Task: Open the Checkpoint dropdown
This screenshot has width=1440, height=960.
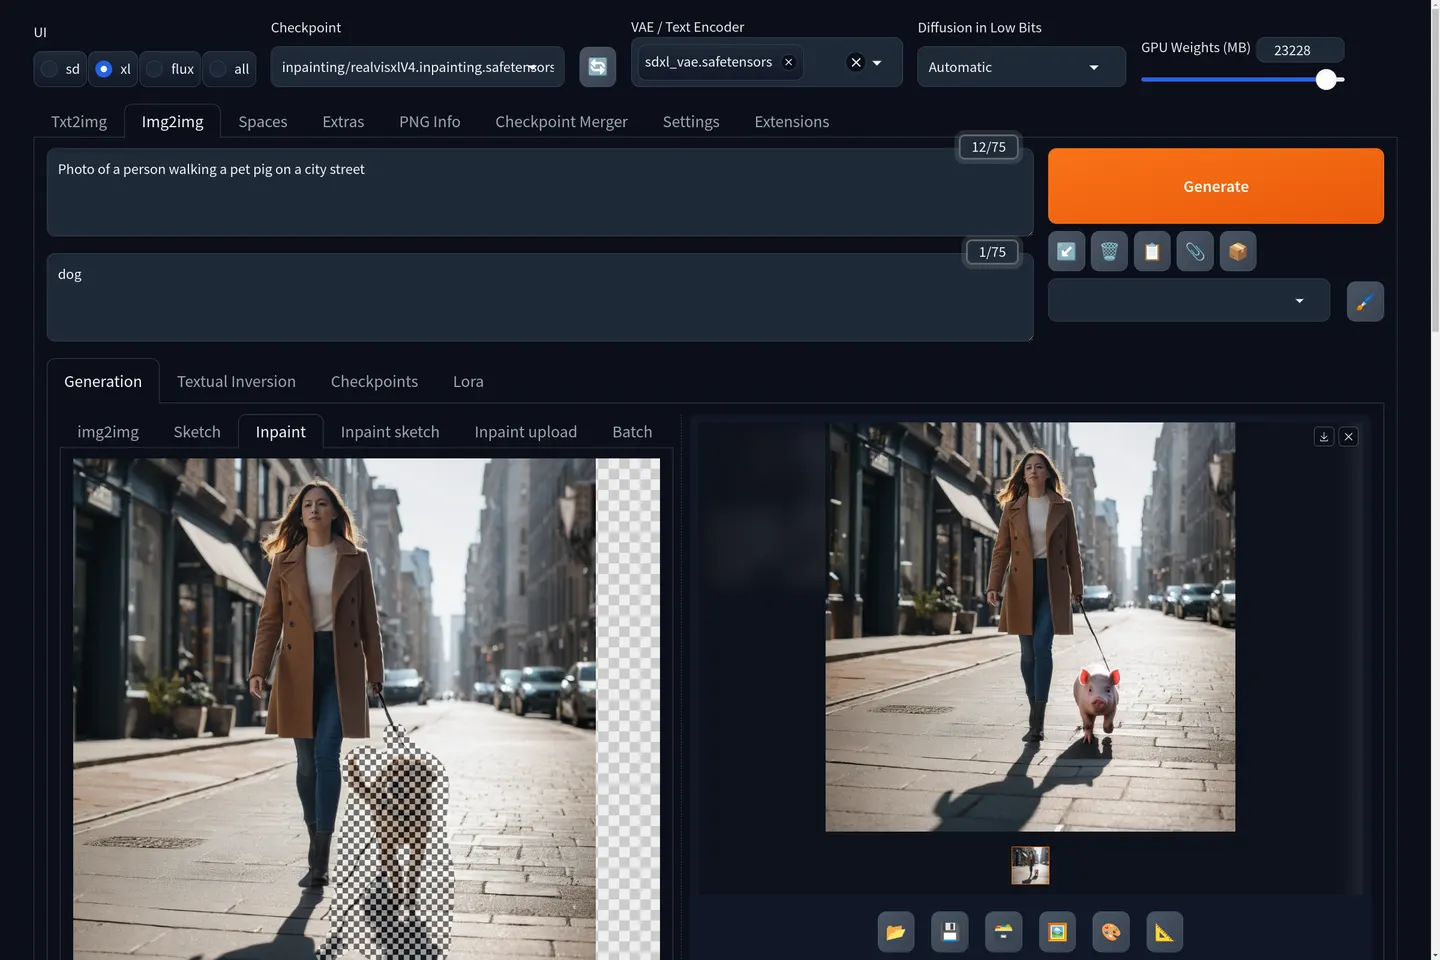Action: pyautogui.click(x=418, y=67)
